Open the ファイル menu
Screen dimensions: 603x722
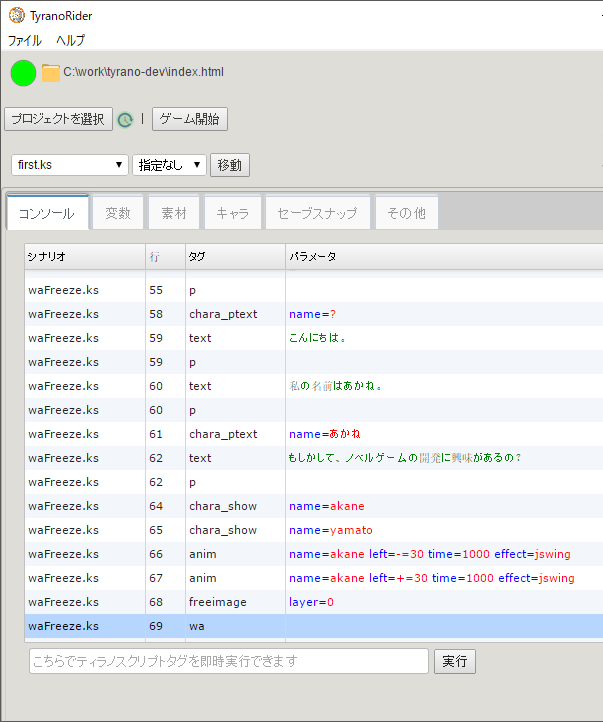[25, 41]
